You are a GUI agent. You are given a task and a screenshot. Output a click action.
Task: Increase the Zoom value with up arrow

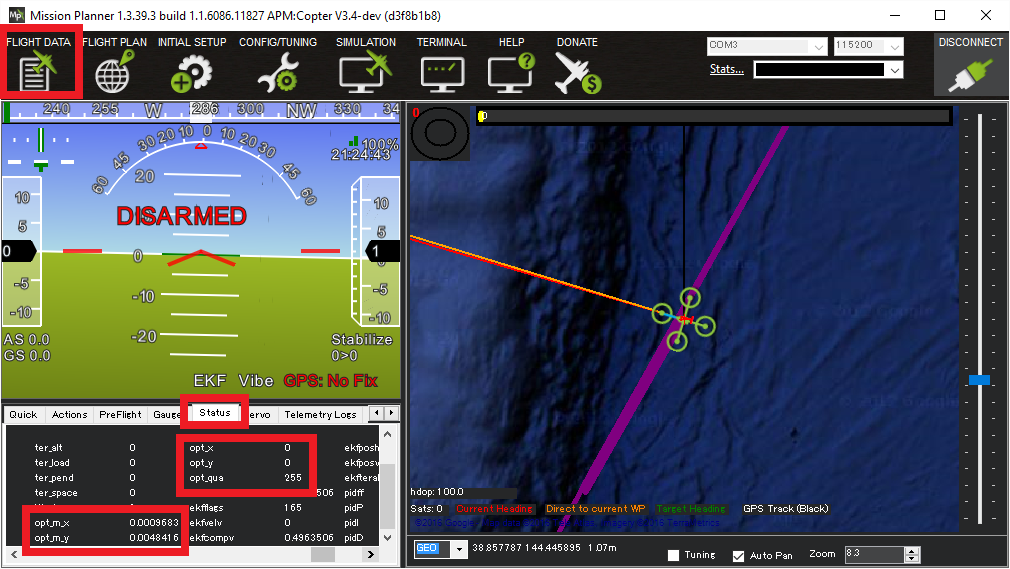912,549
